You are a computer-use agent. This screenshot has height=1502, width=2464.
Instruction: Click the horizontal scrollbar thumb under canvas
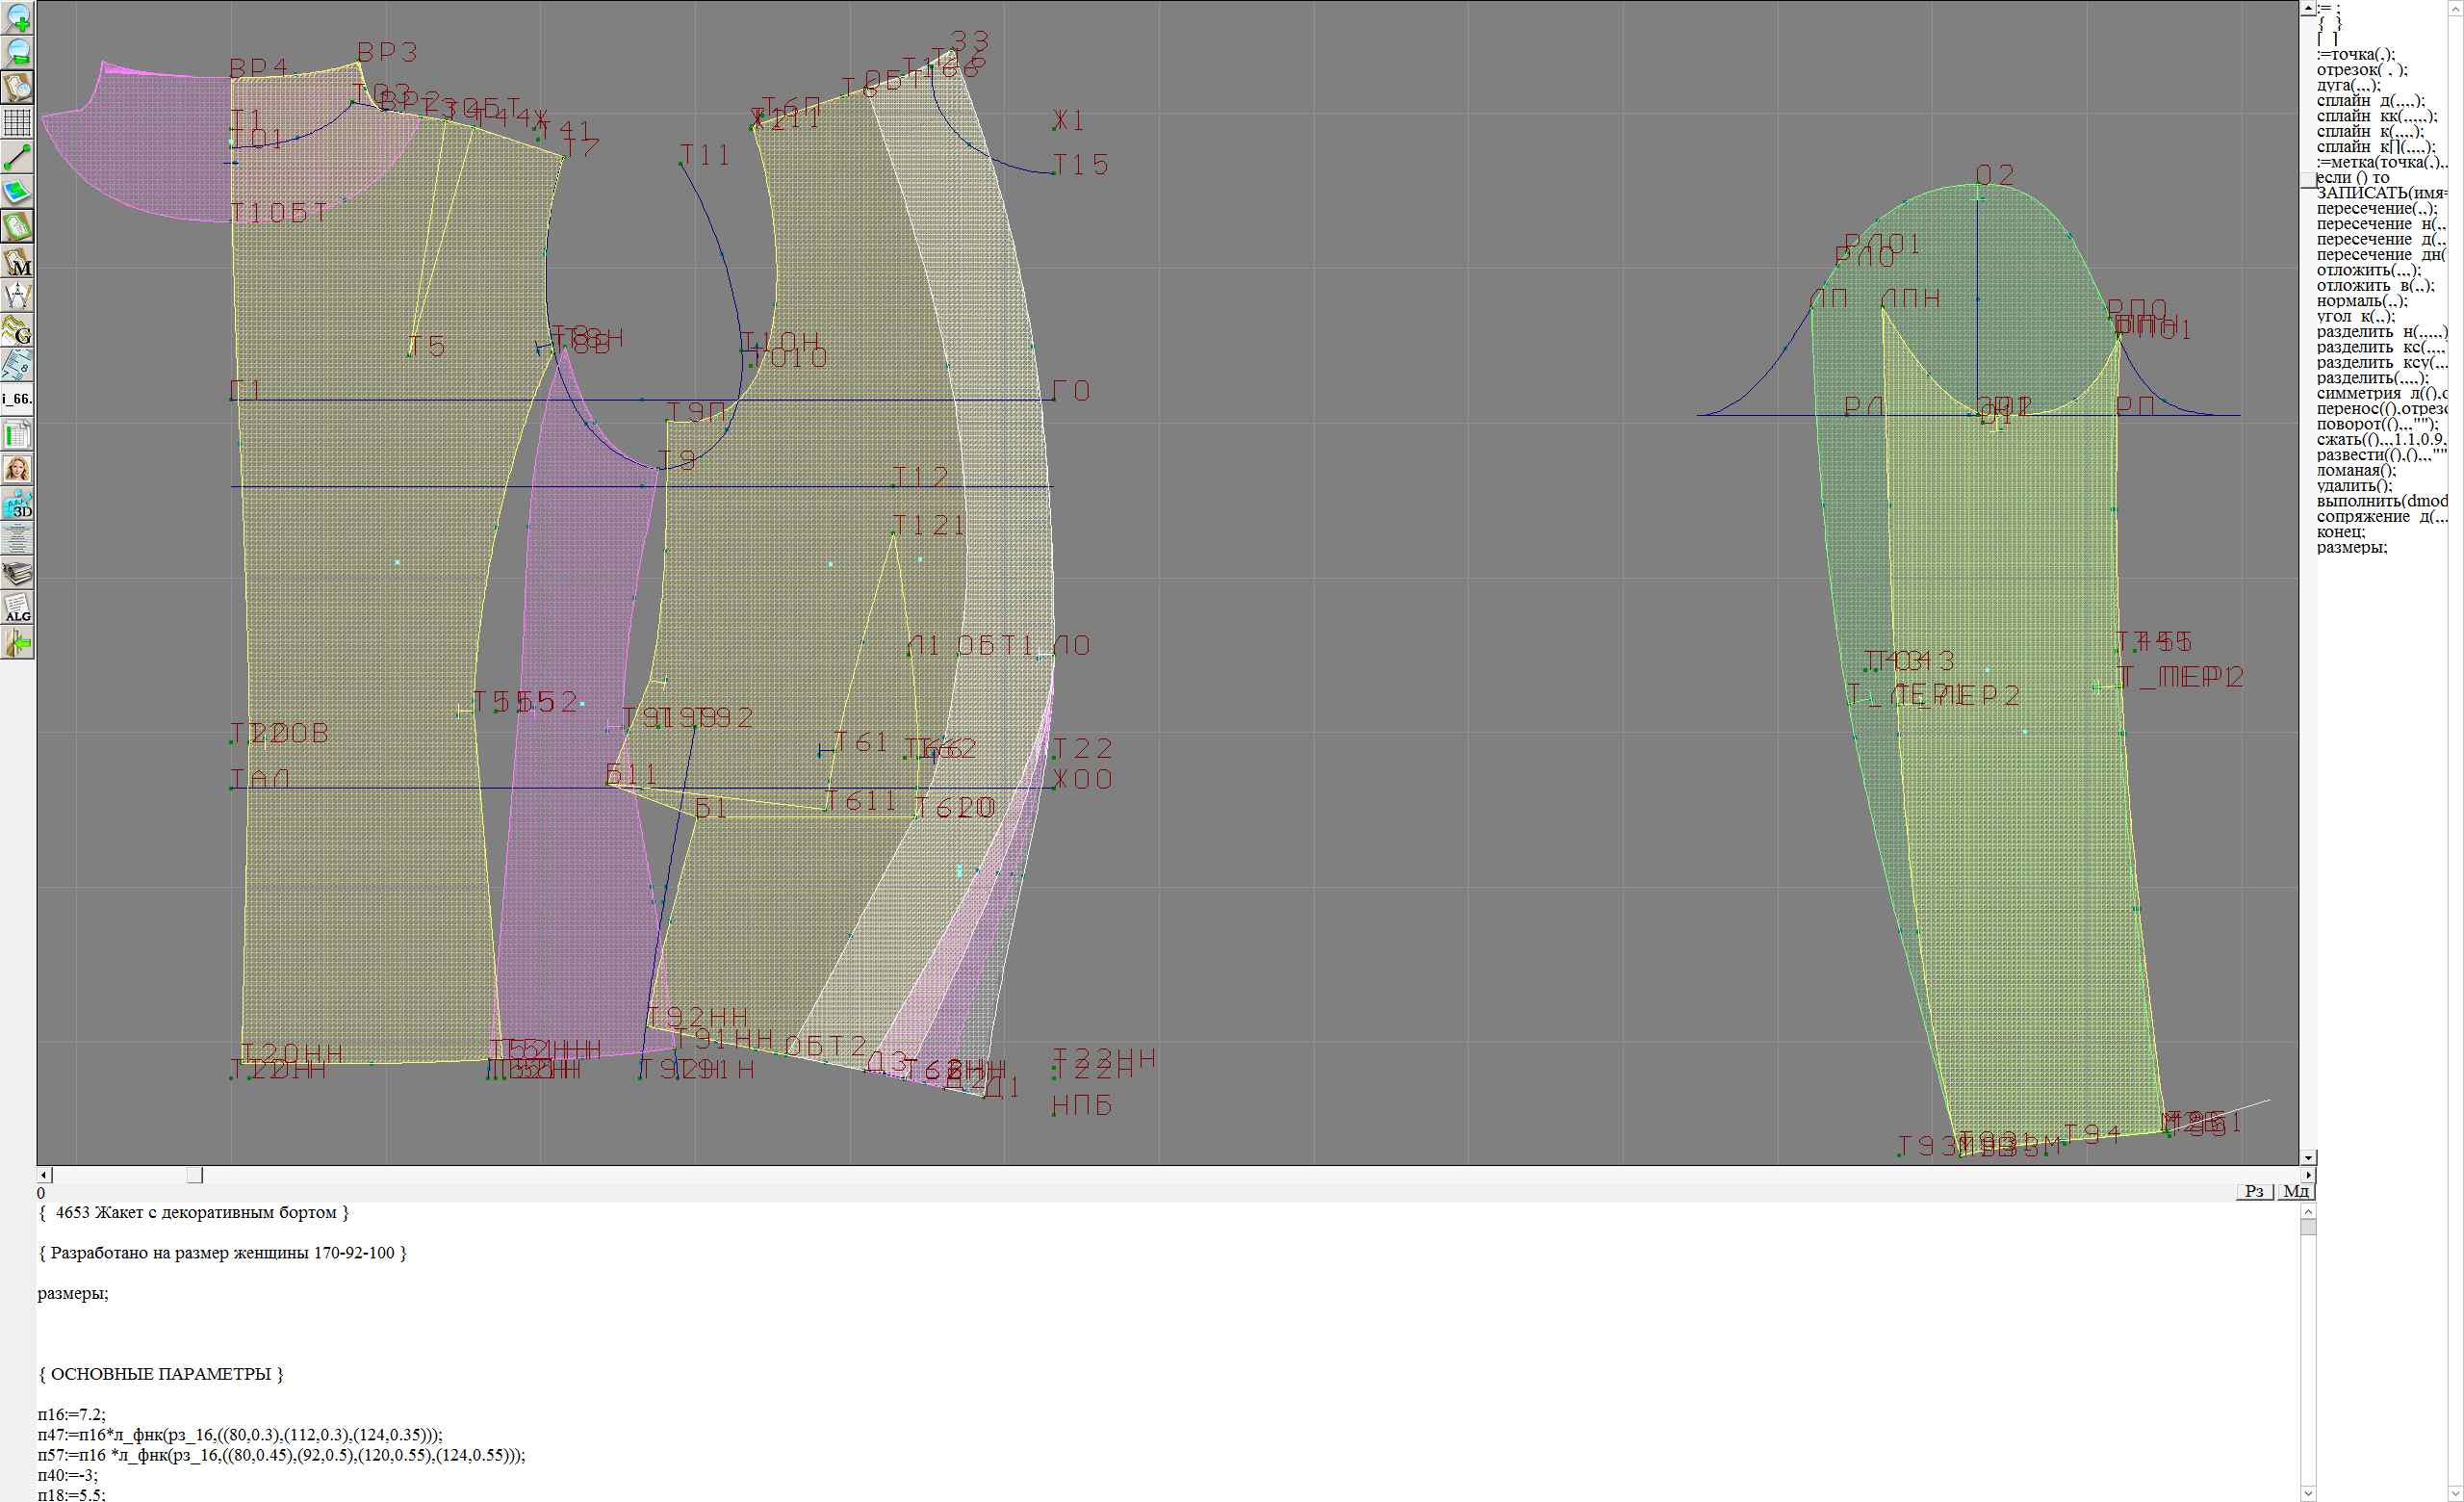(x=195, y=1175)
